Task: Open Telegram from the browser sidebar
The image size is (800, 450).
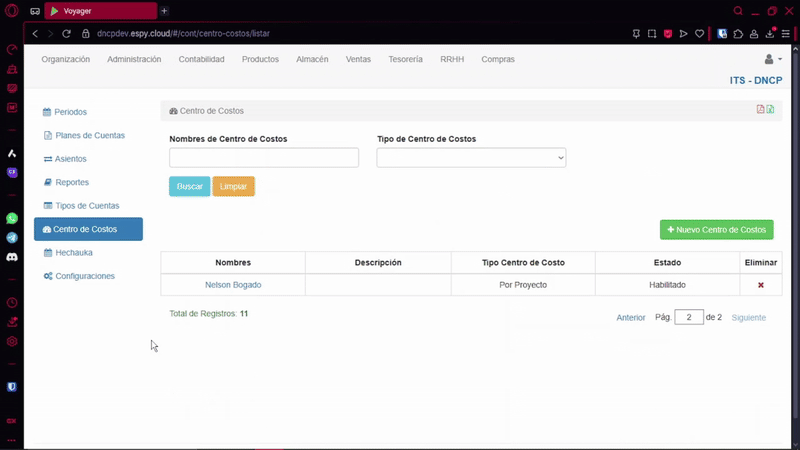Action: tap(12, 238)
